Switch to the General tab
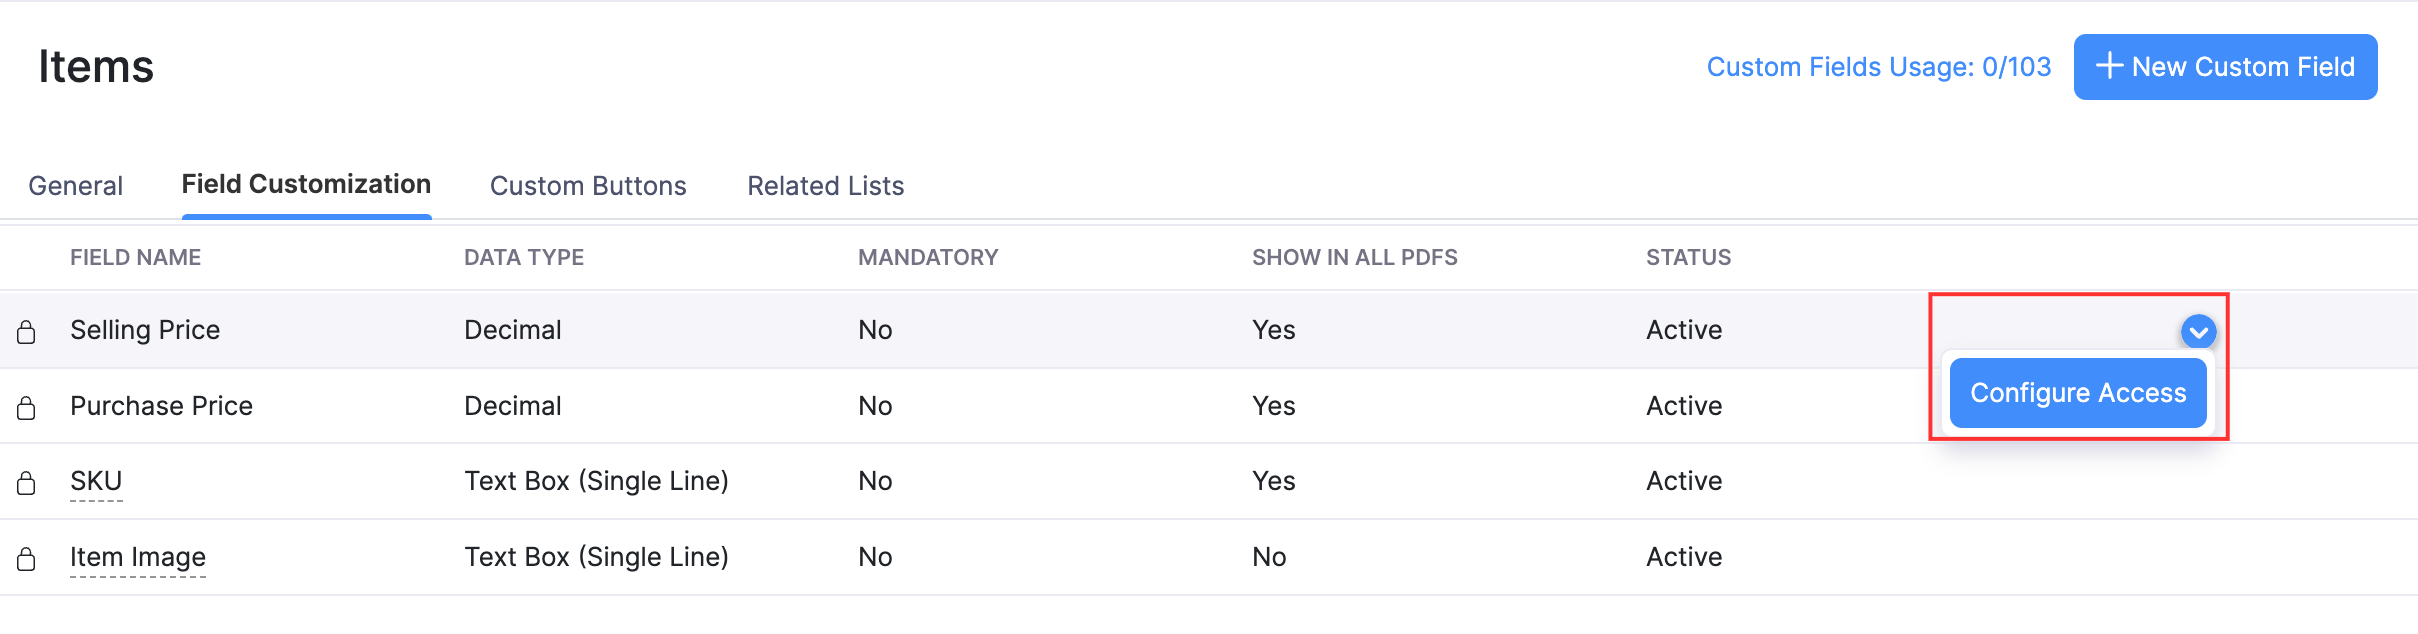The width and height of the screenshot is (2418, 634). click(x=76, y=186)
